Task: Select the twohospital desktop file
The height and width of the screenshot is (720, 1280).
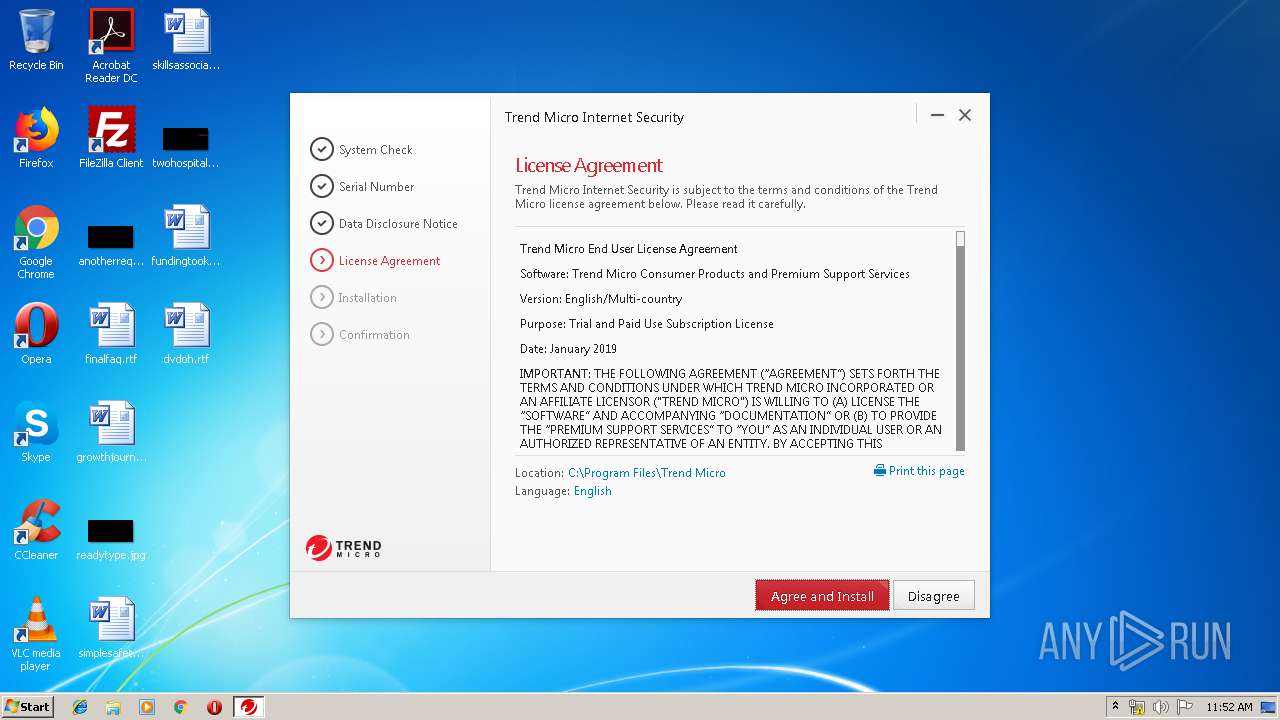Action: pyautogui.click(x=186, y=147)
